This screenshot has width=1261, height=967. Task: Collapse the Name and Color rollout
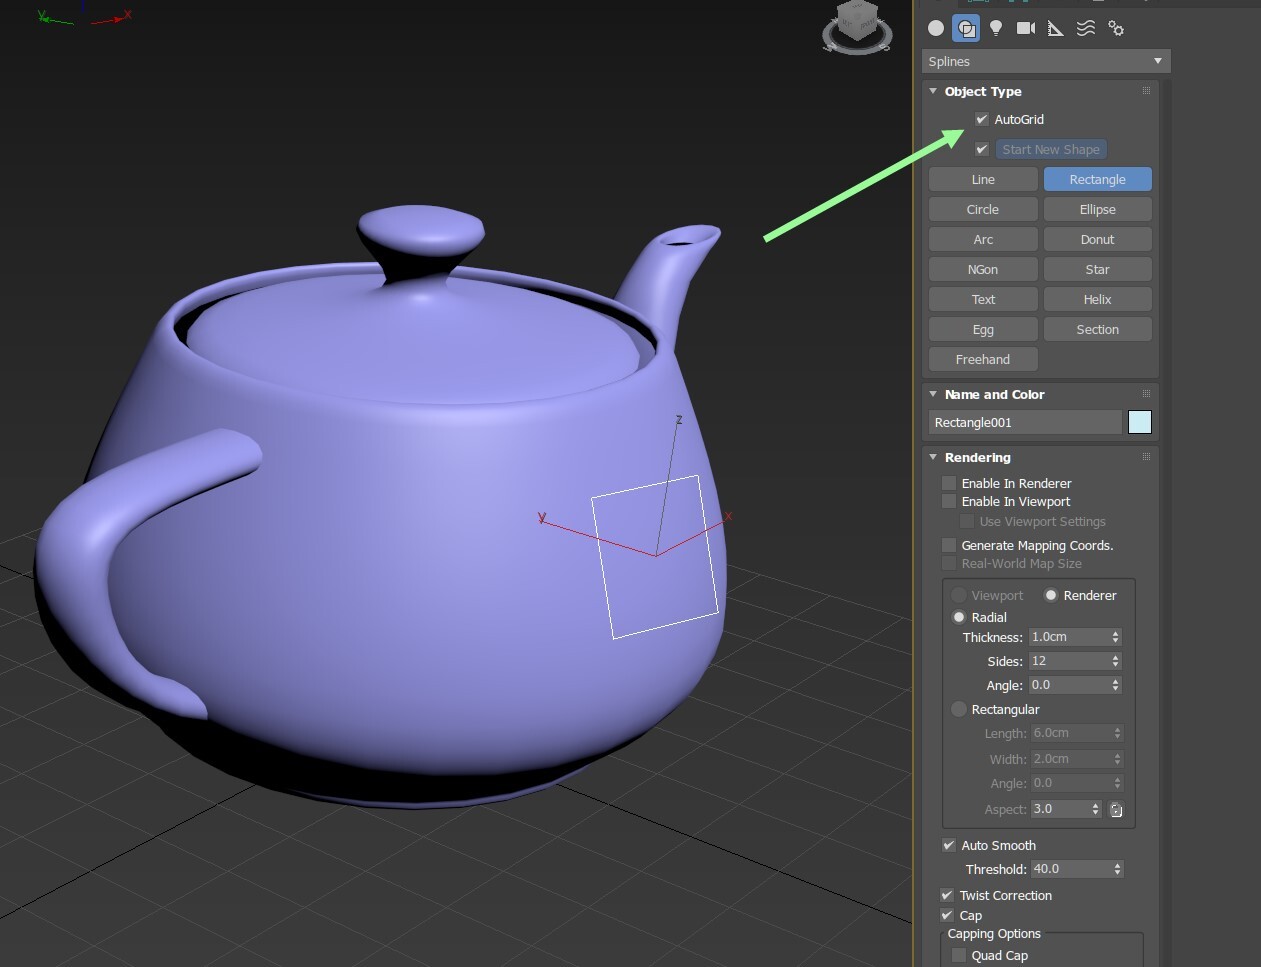coord(933,394)
